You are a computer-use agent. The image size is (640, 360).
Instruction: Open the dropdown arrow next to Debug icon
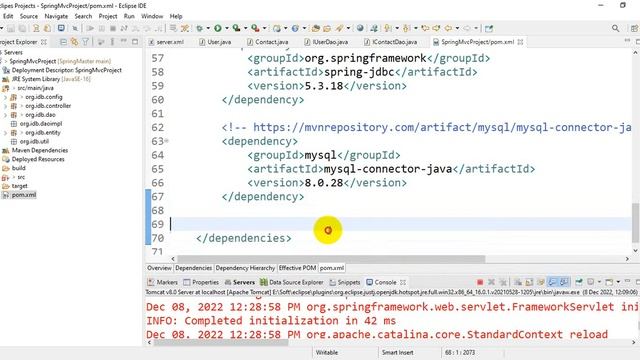pos(208,28)
